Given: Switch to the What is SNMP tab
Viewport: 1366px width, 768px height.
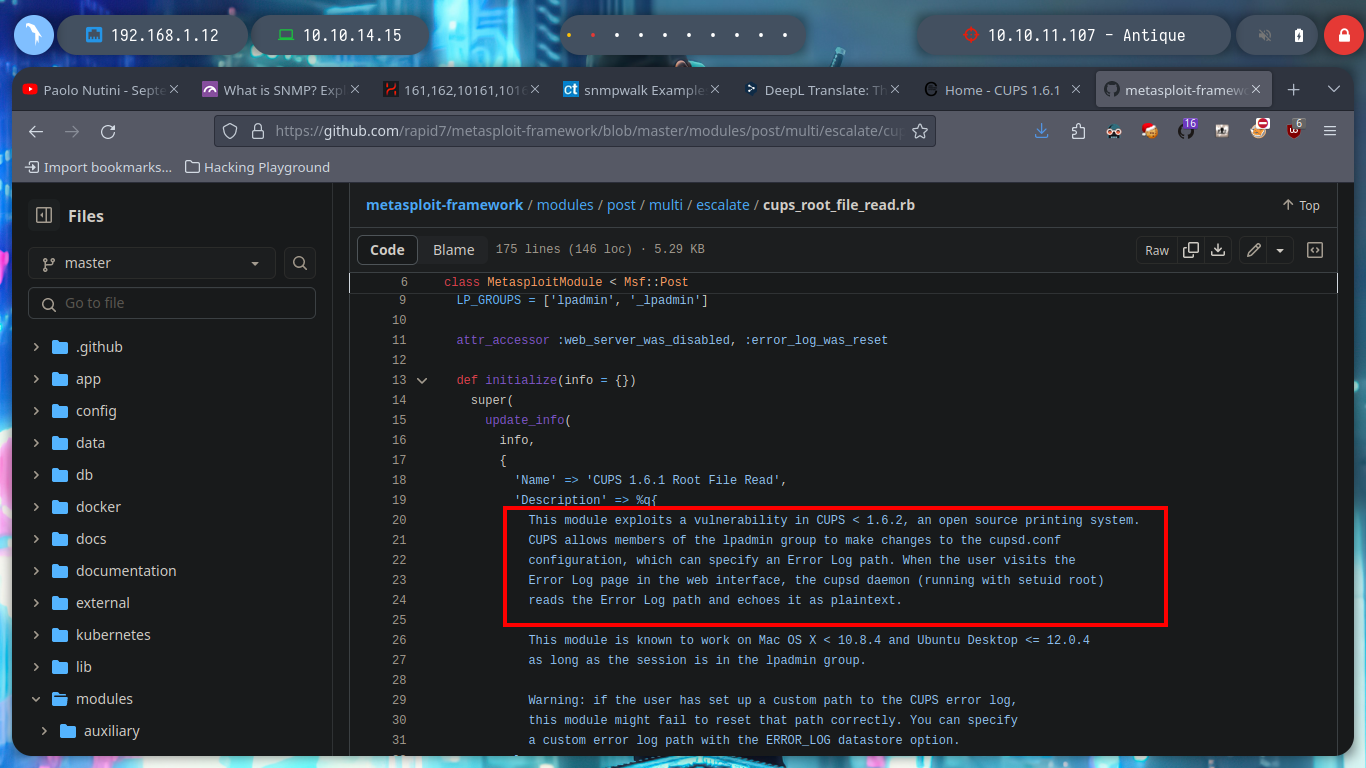Looking at the screenshot, I should pos(282,90).
